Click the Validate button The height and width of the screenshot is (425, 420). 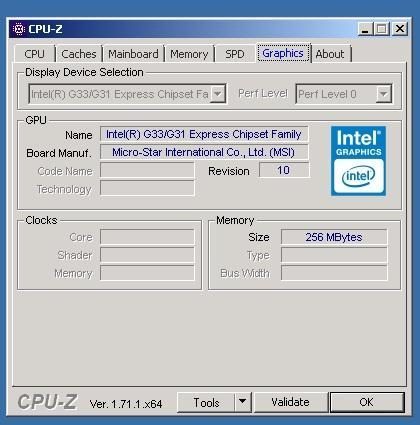[x=290, y=402]
